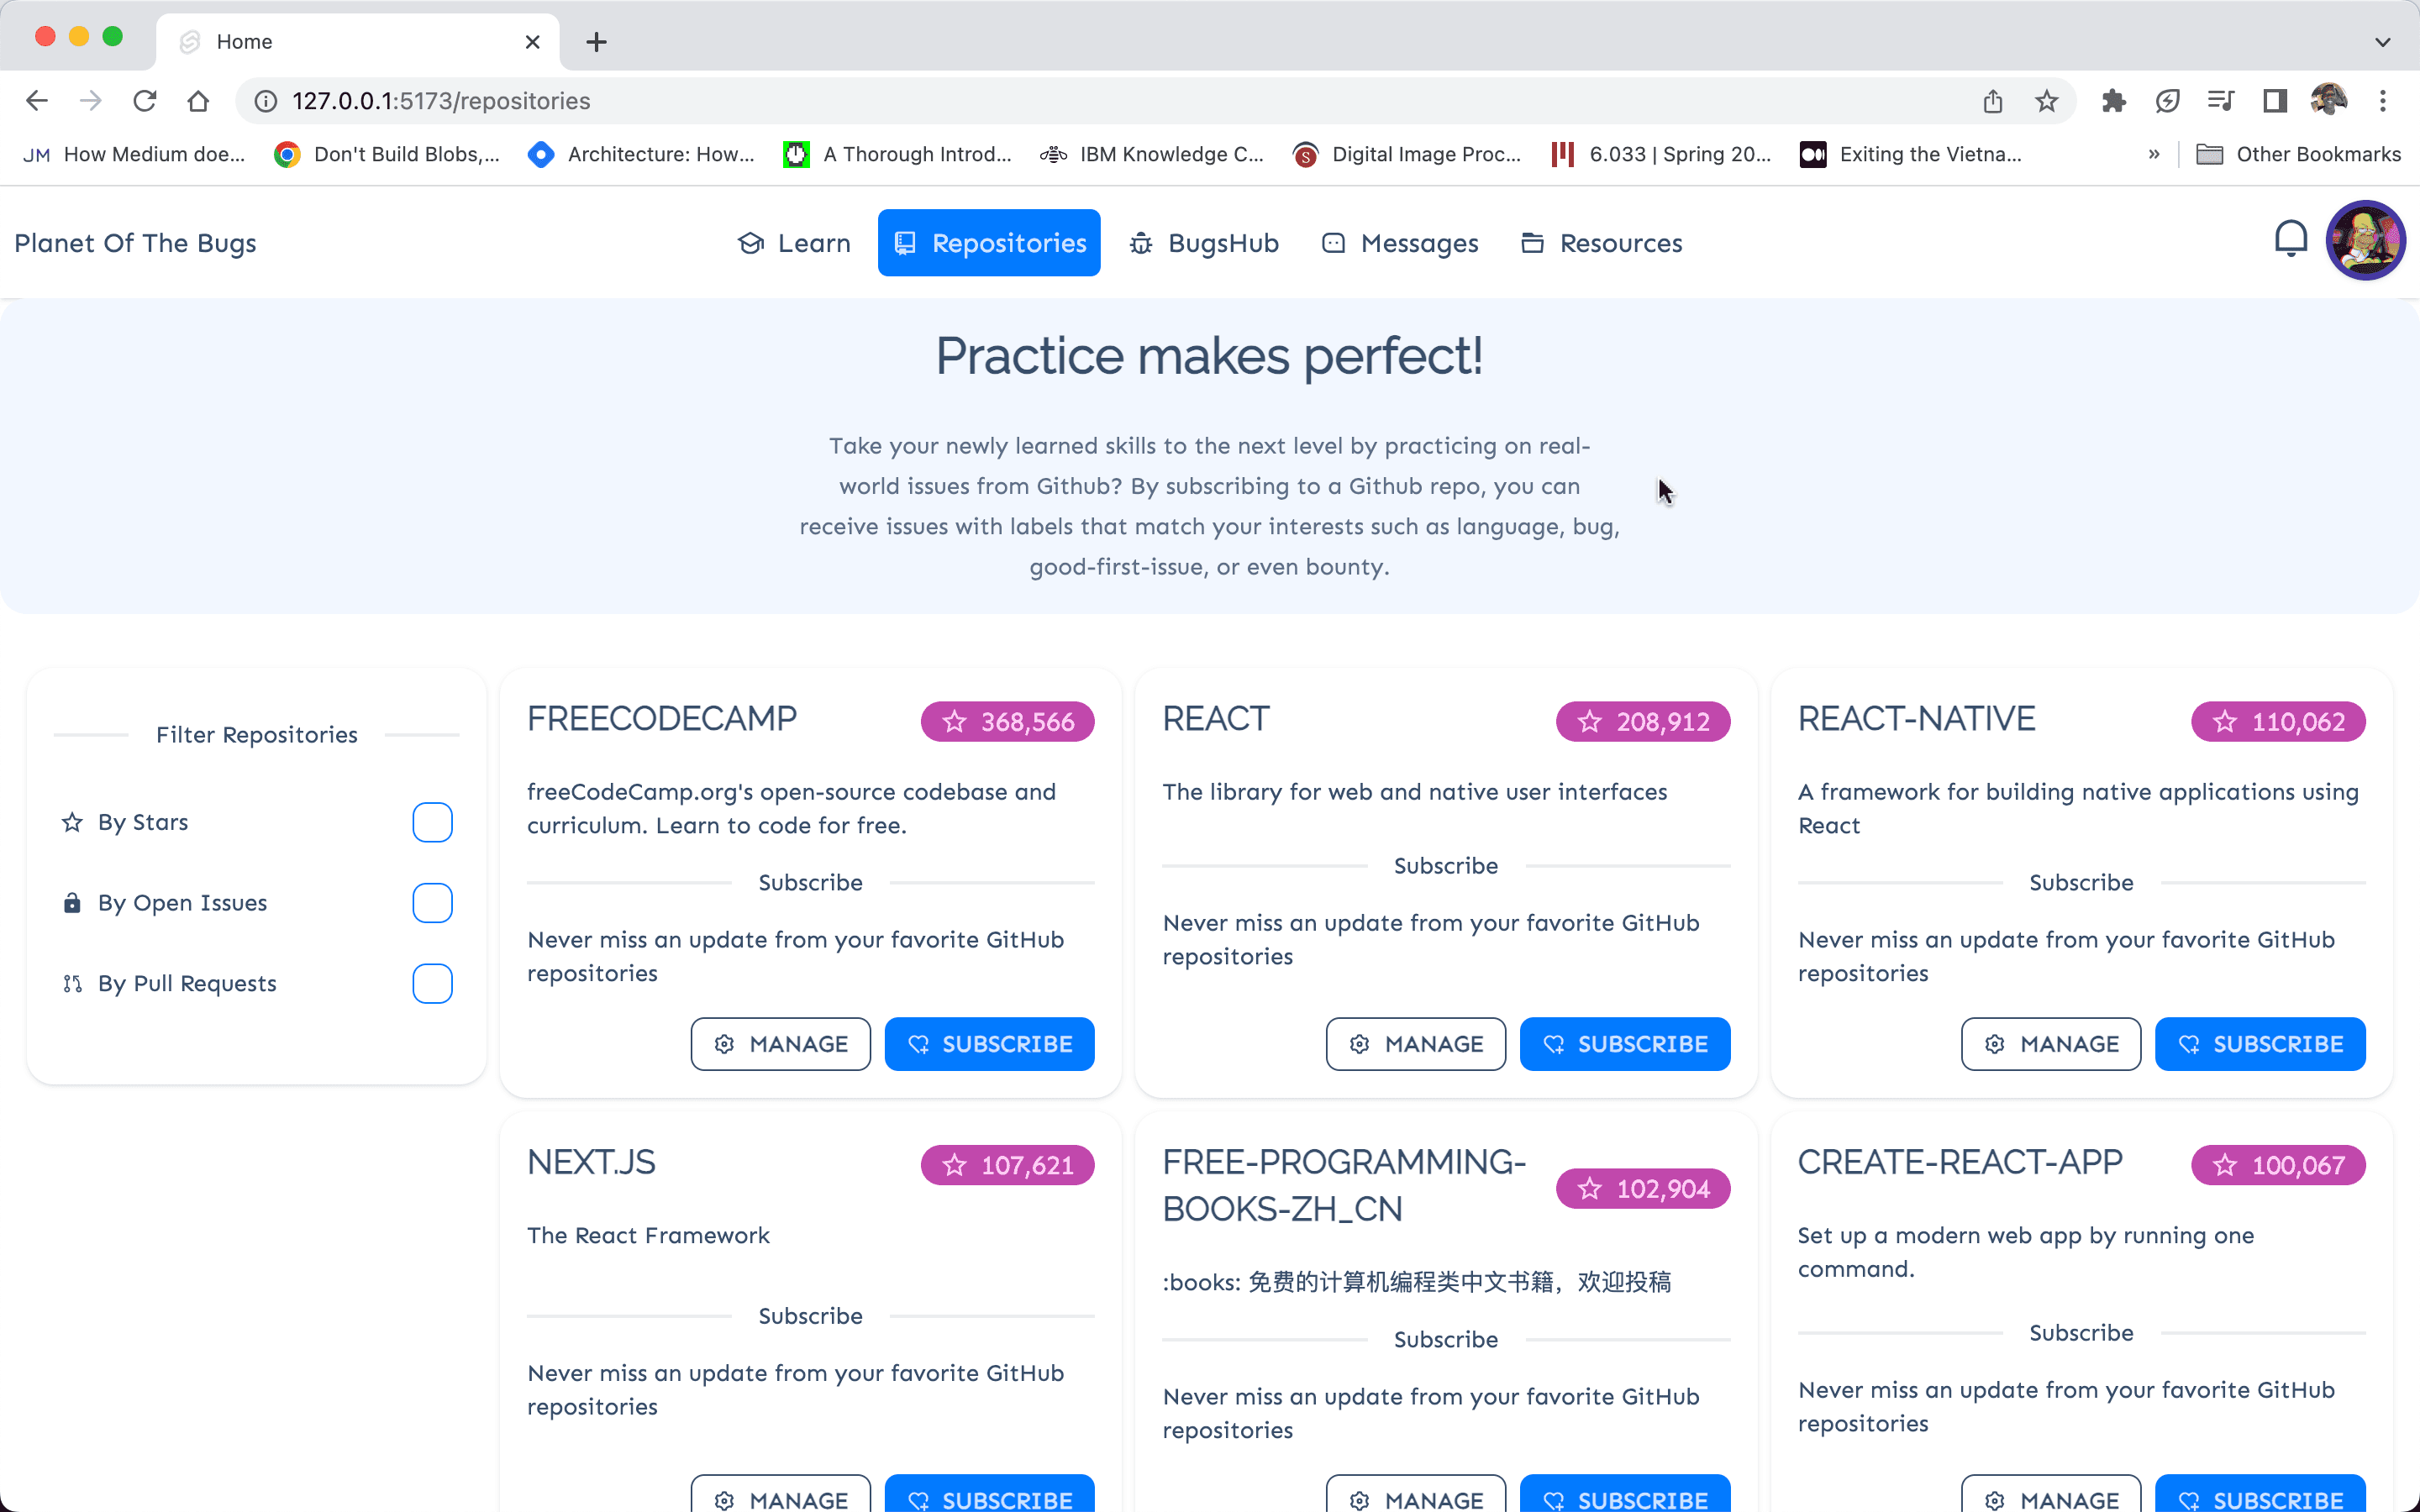This screenshot has height=1512, width=2420.
Task: Focus the browser address bar
Action: (x=1100, y=101)
